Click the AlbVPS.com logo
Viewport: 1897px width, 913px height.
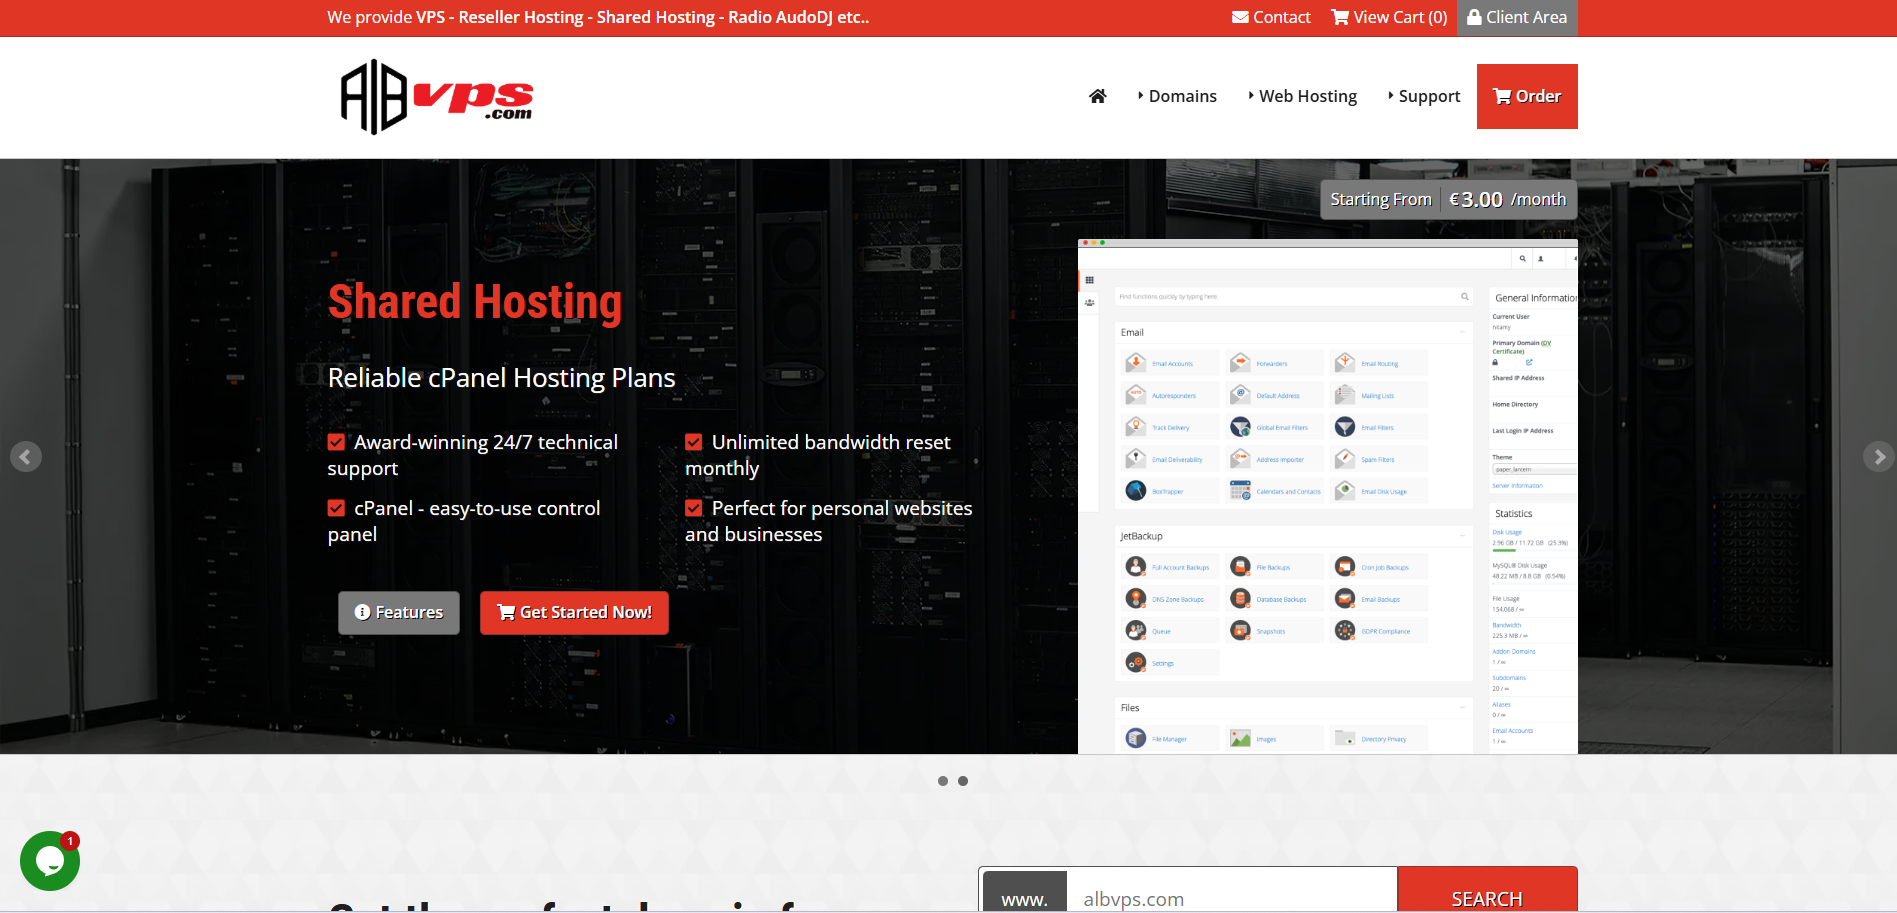pos(437,97)
